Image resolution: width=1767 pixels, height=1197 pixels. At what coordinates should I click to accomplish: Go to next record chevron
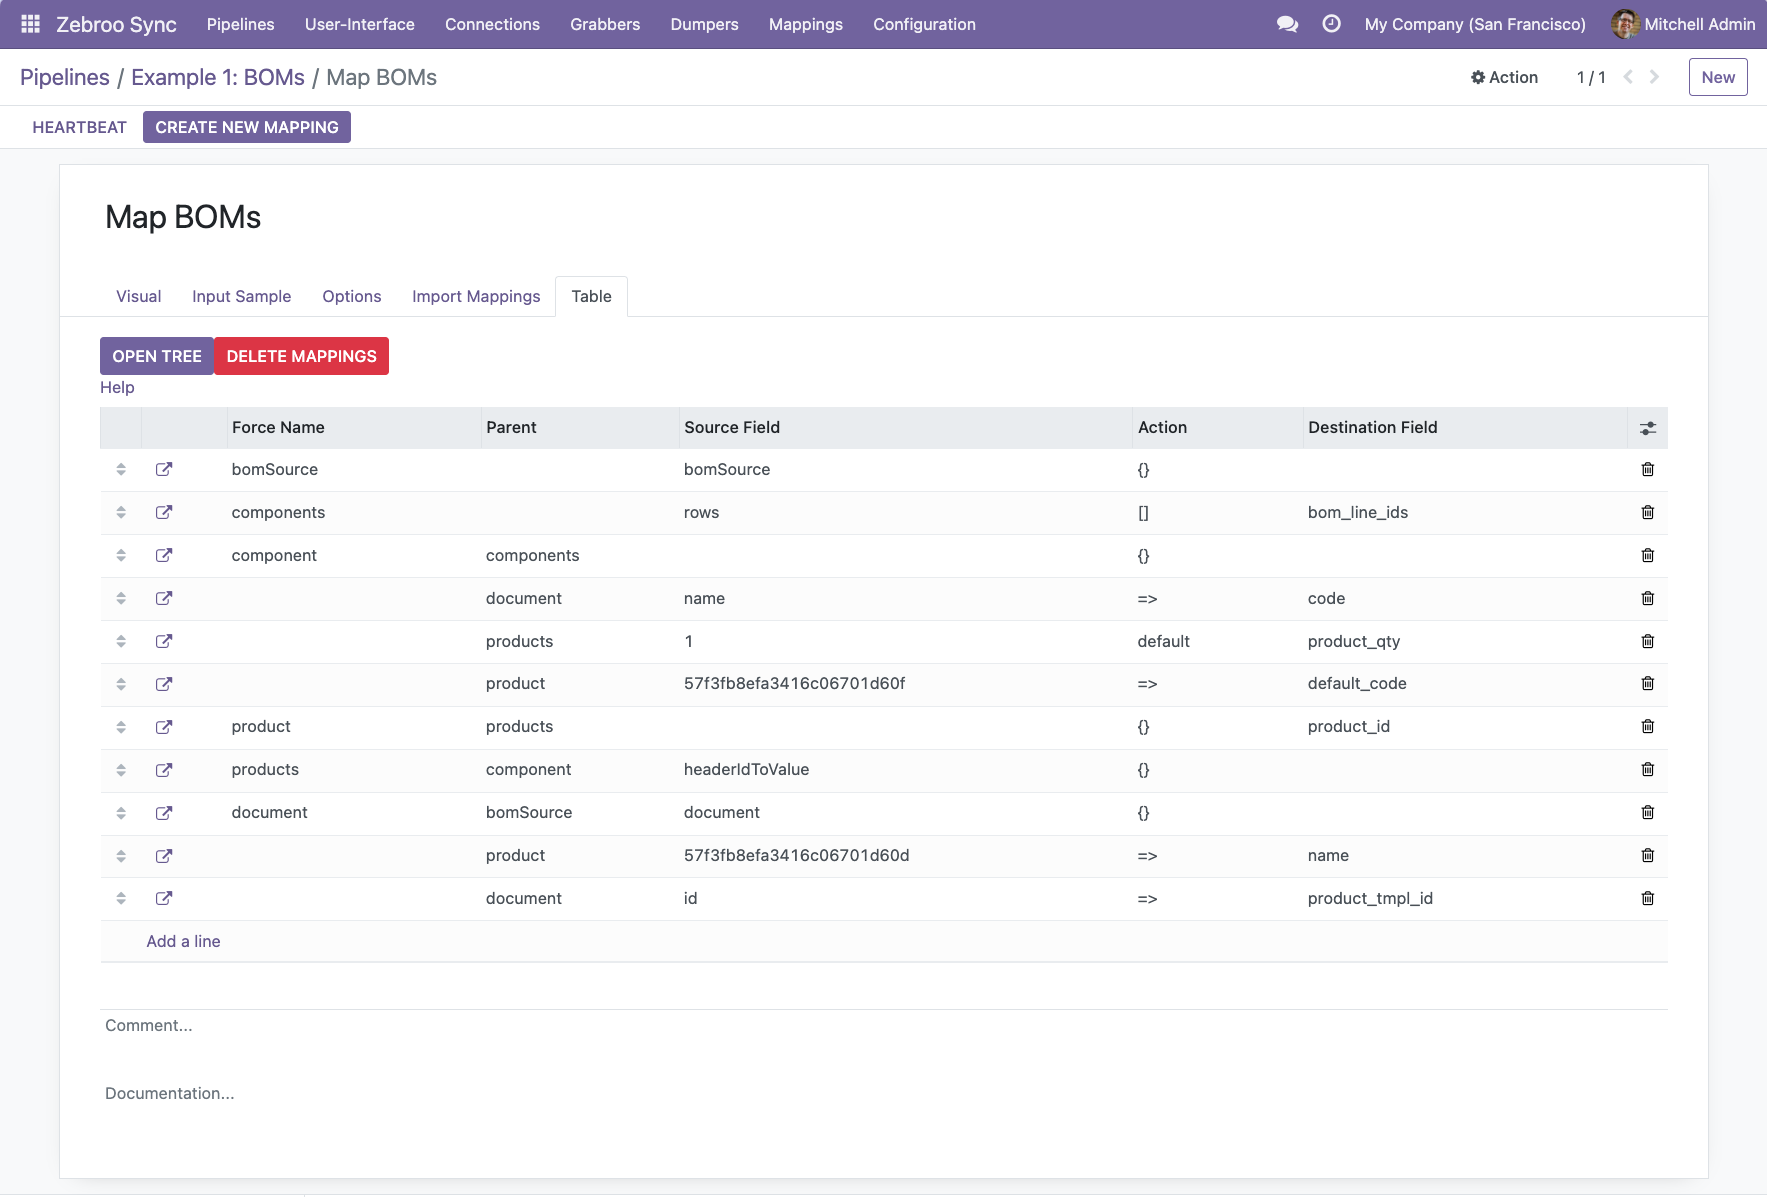point(1654,77)
